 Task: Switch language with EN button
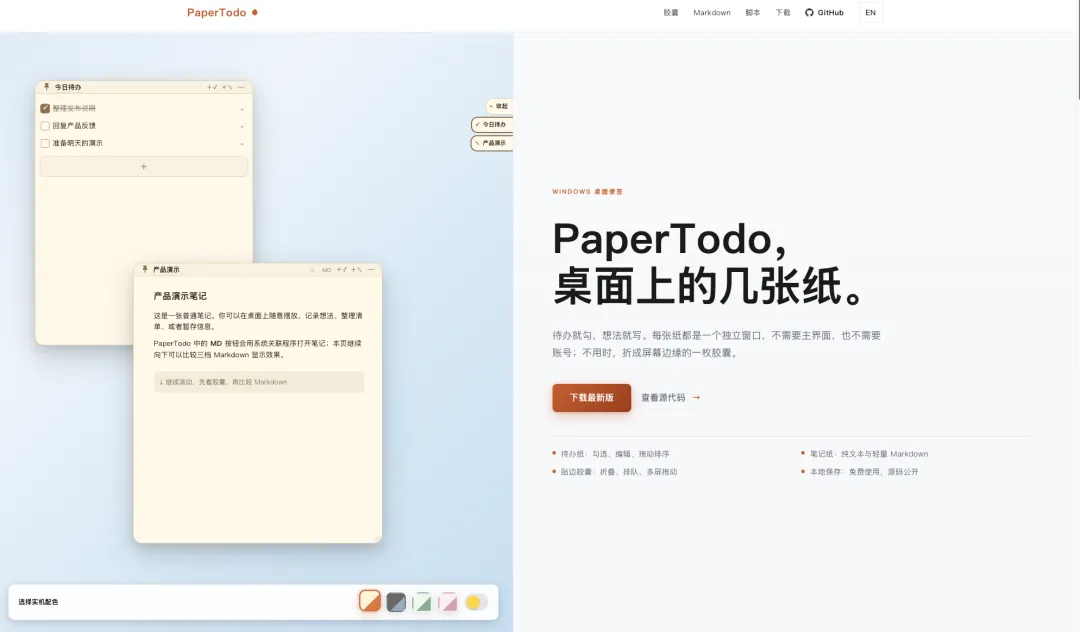871,12
